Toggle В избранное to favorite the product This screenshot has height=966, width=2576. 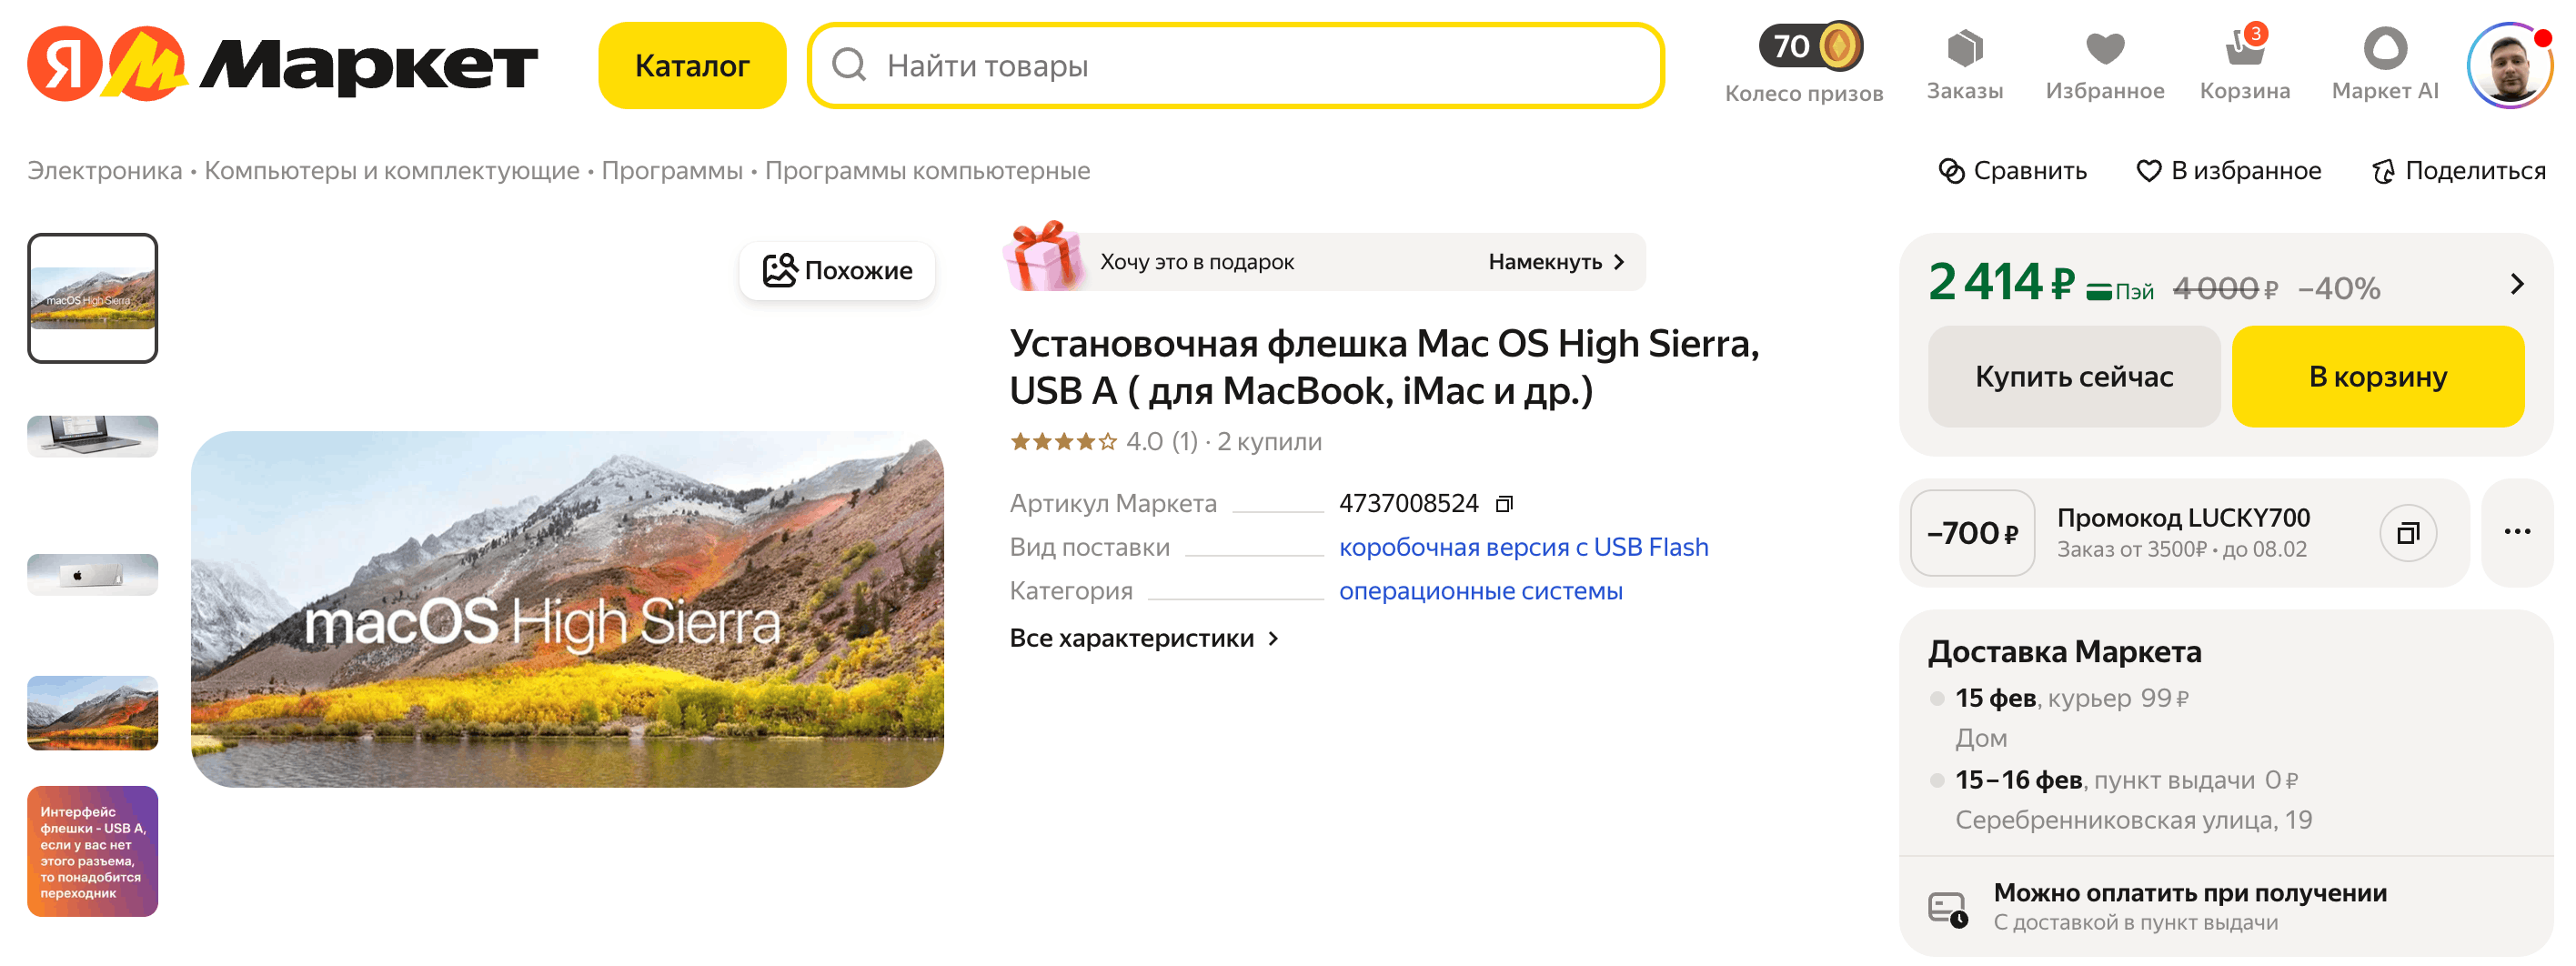[x=2228, y=170]
